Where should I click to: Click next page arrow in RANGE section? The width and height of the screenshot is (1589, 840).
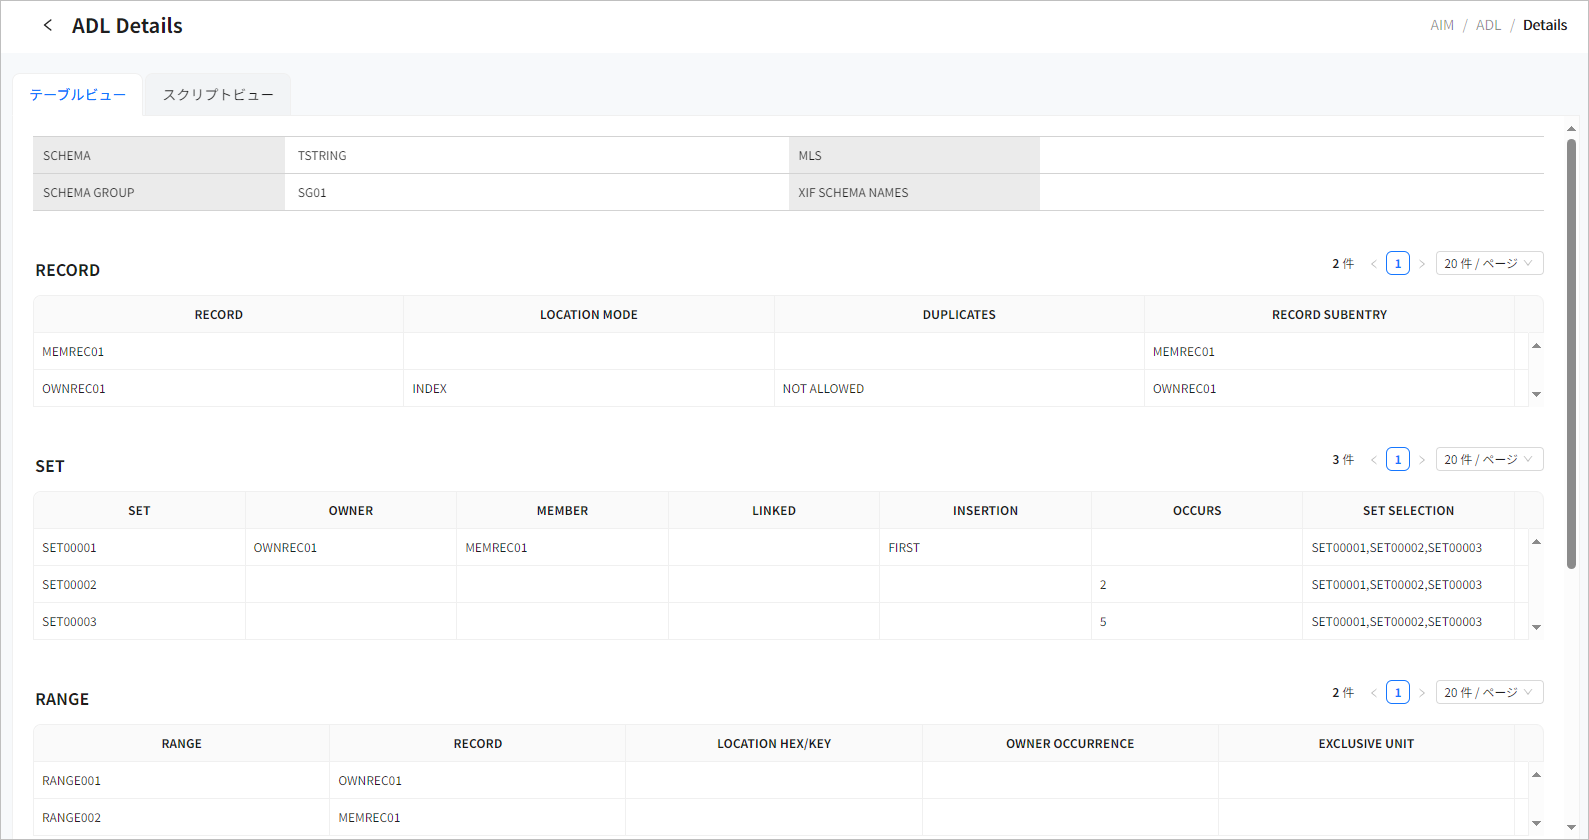click(x=1422, y=693)
